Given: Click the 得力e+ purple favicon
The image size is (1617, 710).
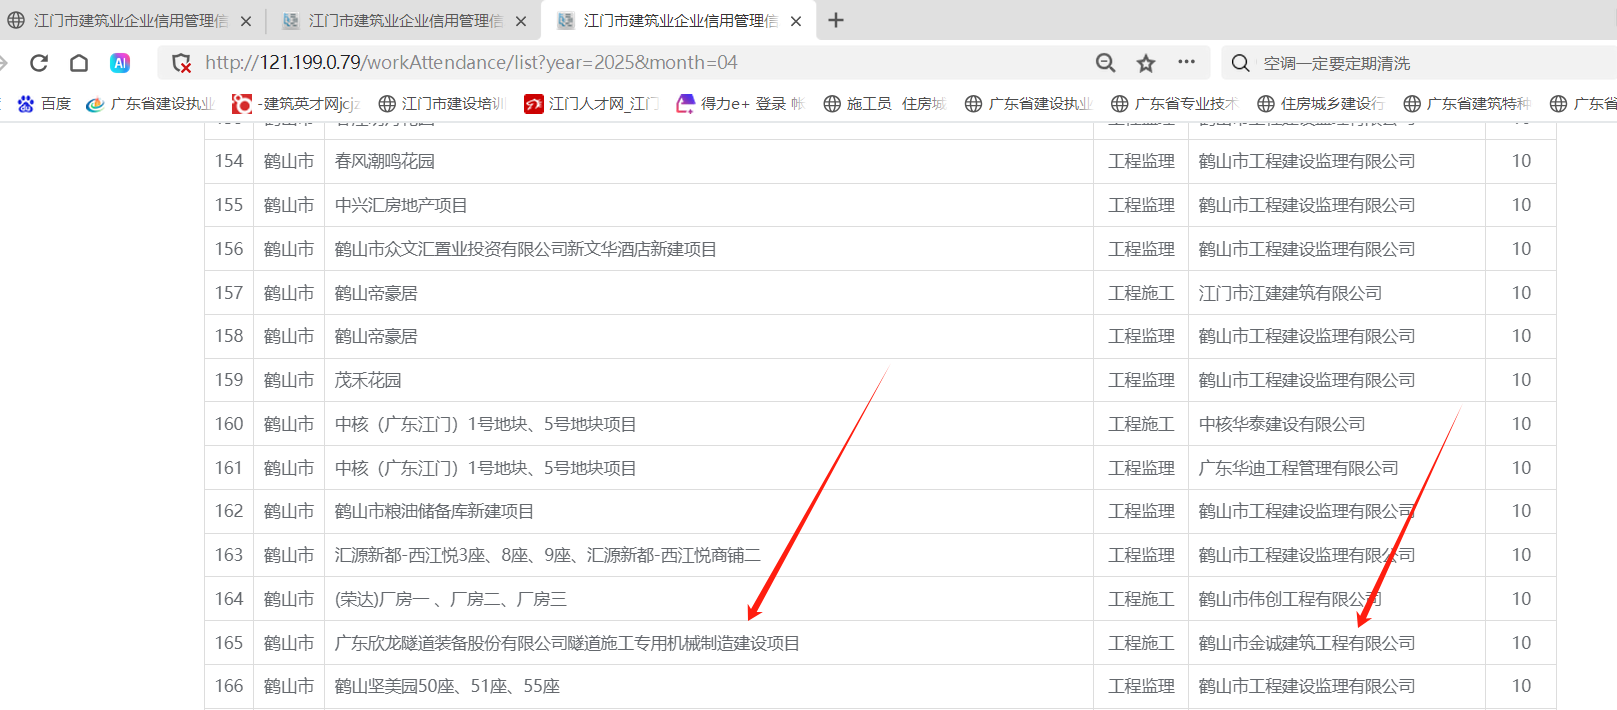Looking at the screenshot, I should coord(686,103).
